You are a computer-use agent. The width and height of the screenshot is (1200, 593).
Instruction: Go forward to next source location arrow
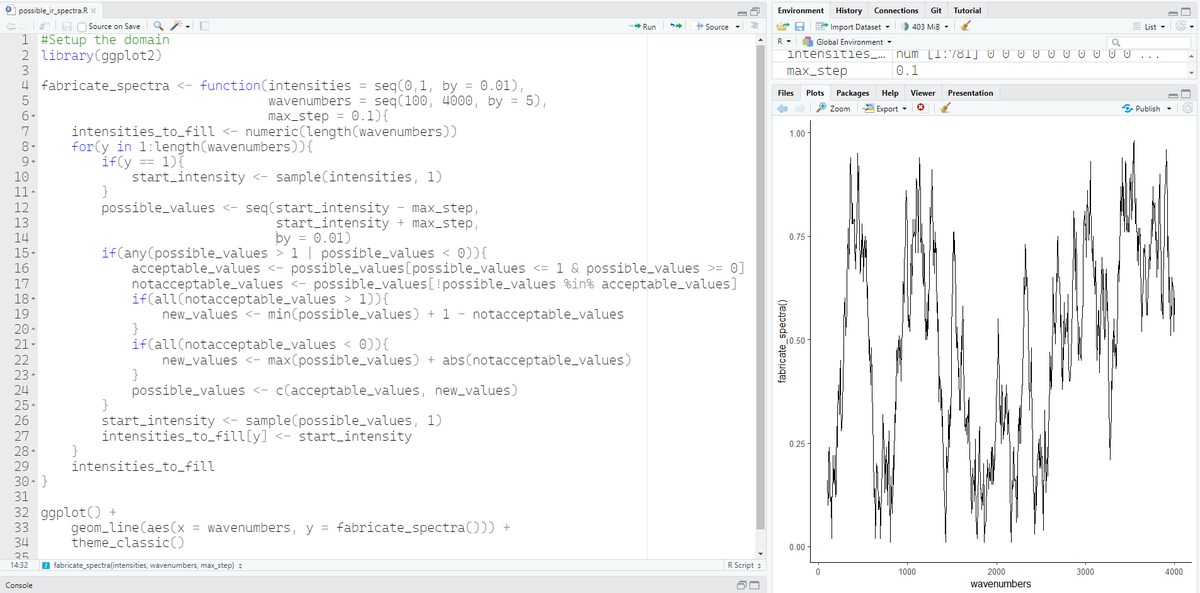pos(23,26)
